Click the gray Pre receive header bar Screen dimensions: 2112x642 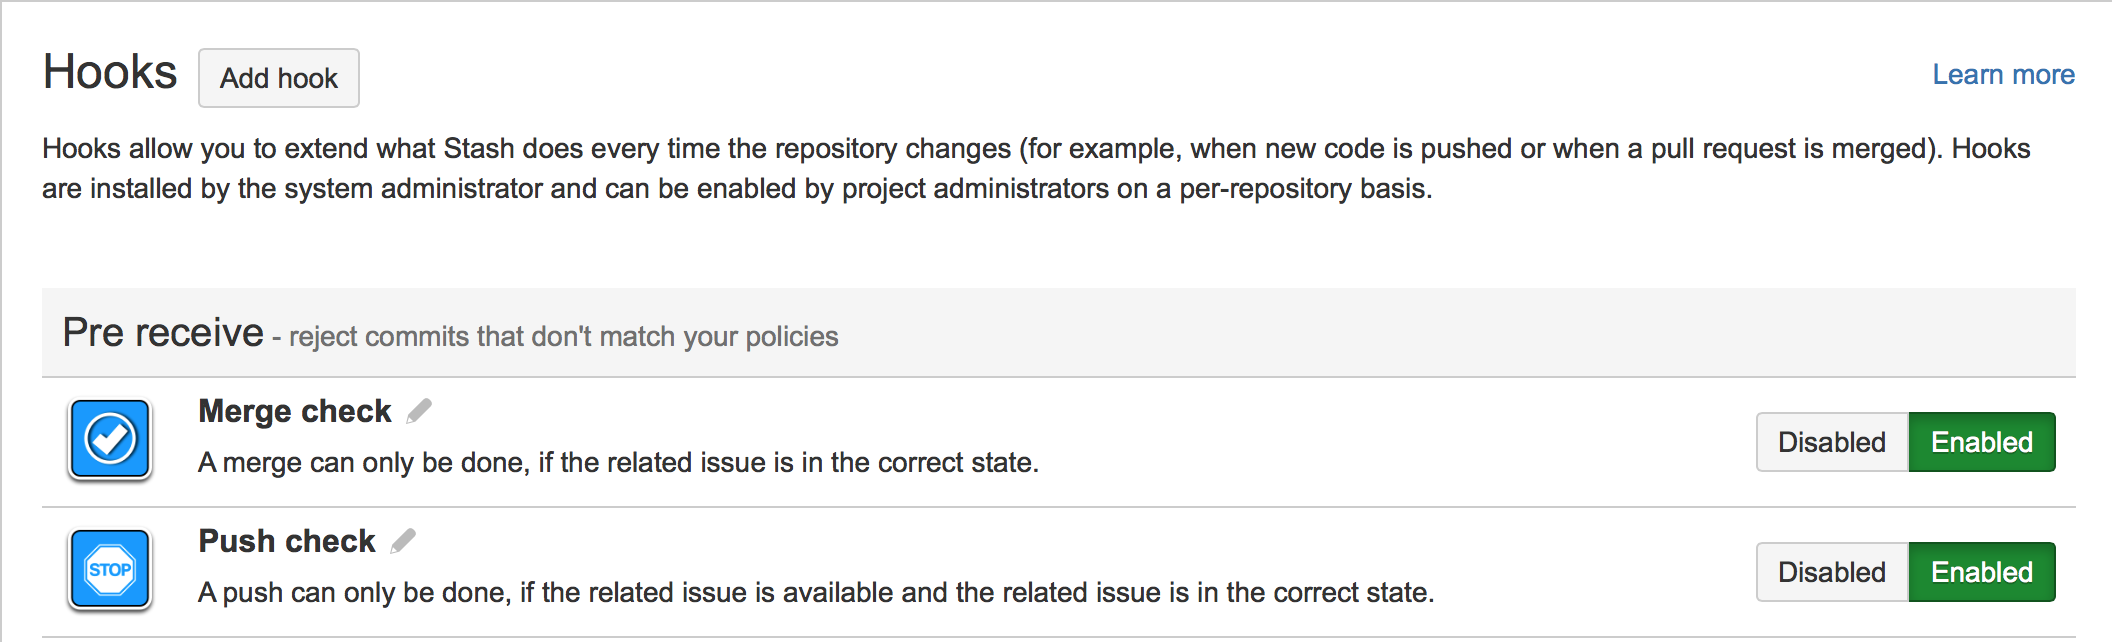[1400, 333]
